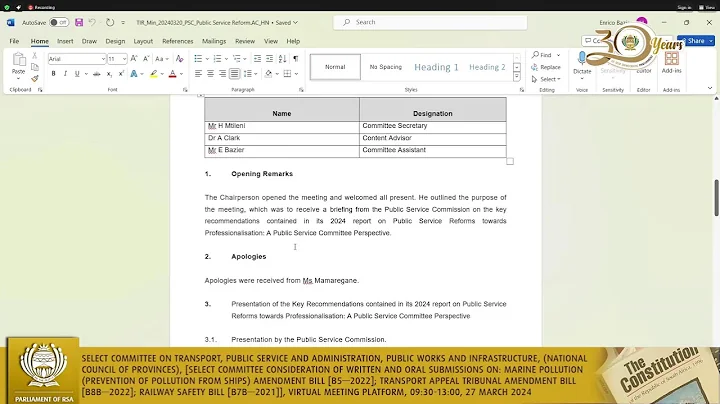Sort paragraph text A to Z

[282, 59]
